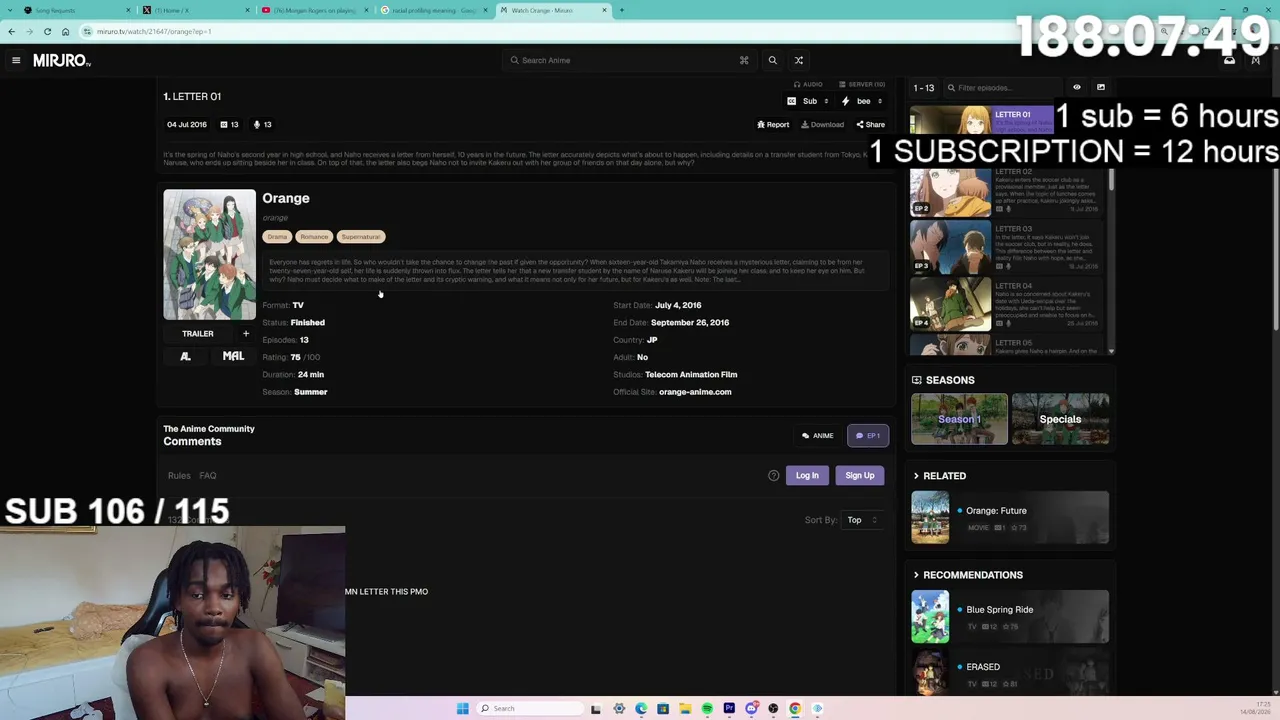Open Discord from taskbar
This screenshot has height=720, width=1280.
[x=751, y=709]
